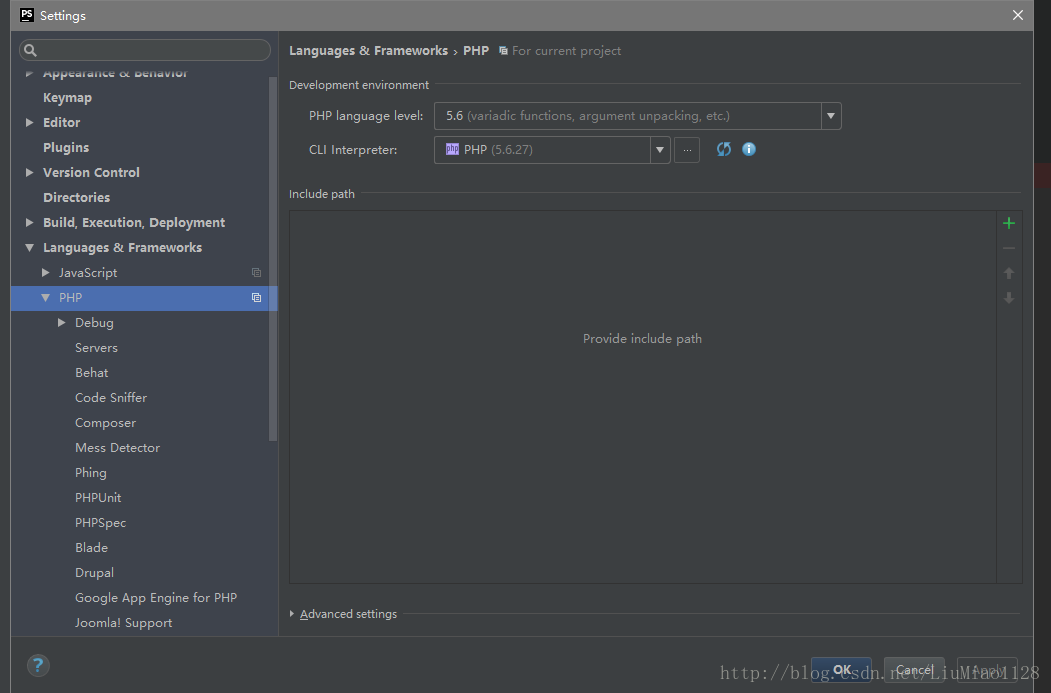This screenshot has height=693, width=1051.
Task: Open PHP language level dropdown arrow
Action: [x=831, y=116]
